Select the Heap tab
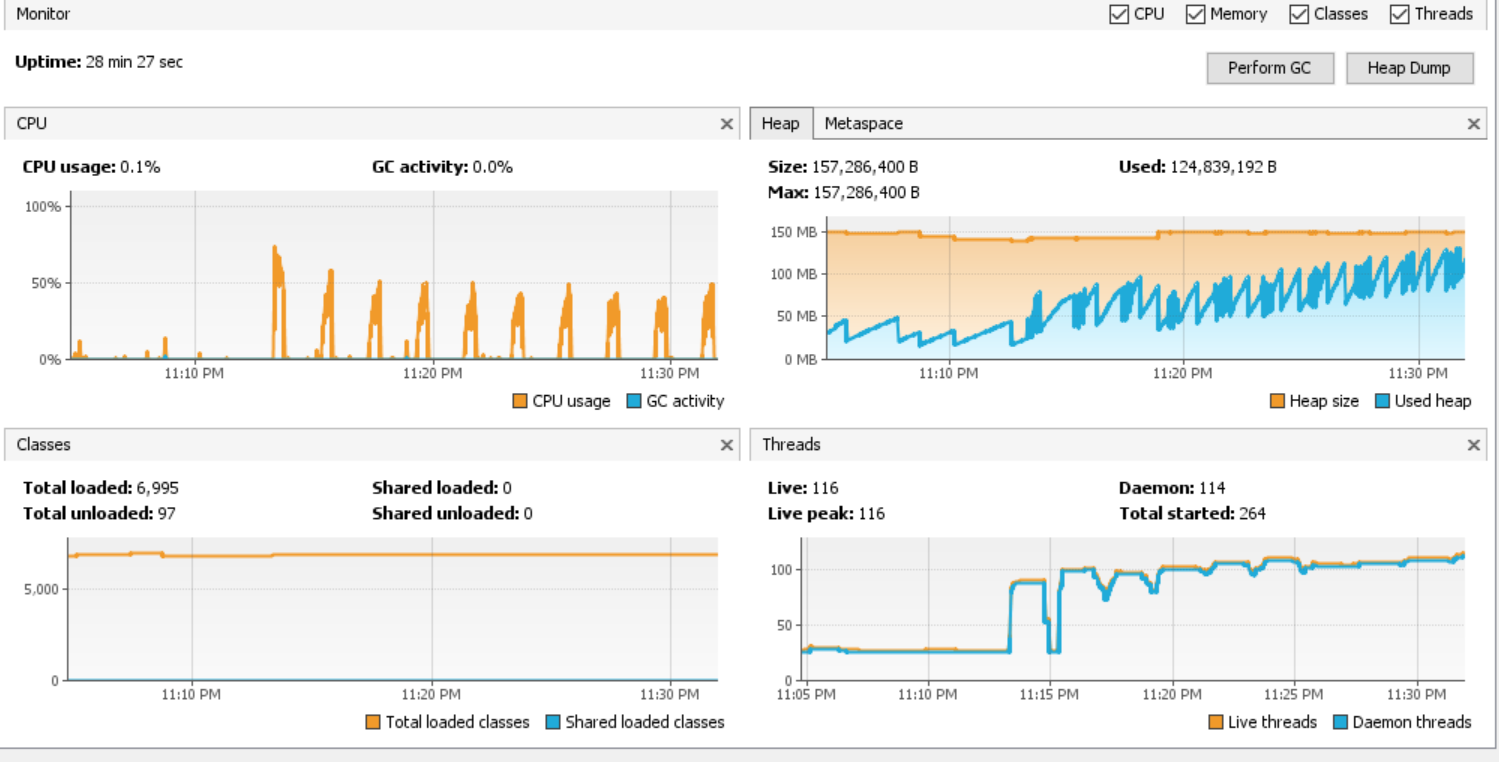 (x=781, y=123)
